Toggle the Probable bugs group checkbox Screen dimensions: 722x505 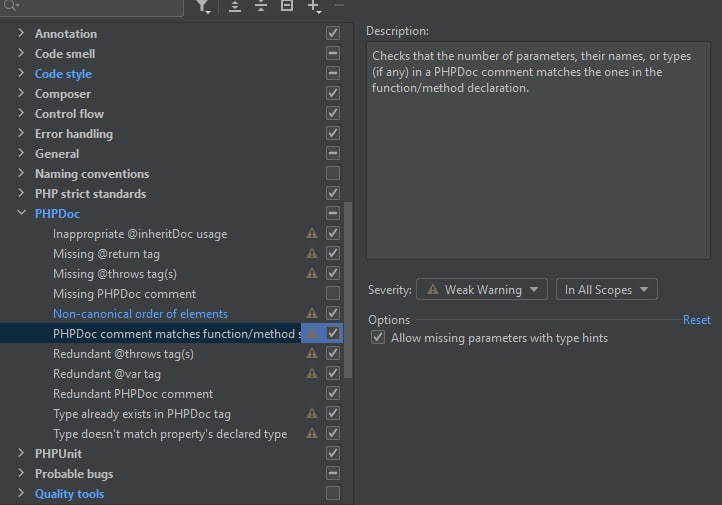click(333, 473)
